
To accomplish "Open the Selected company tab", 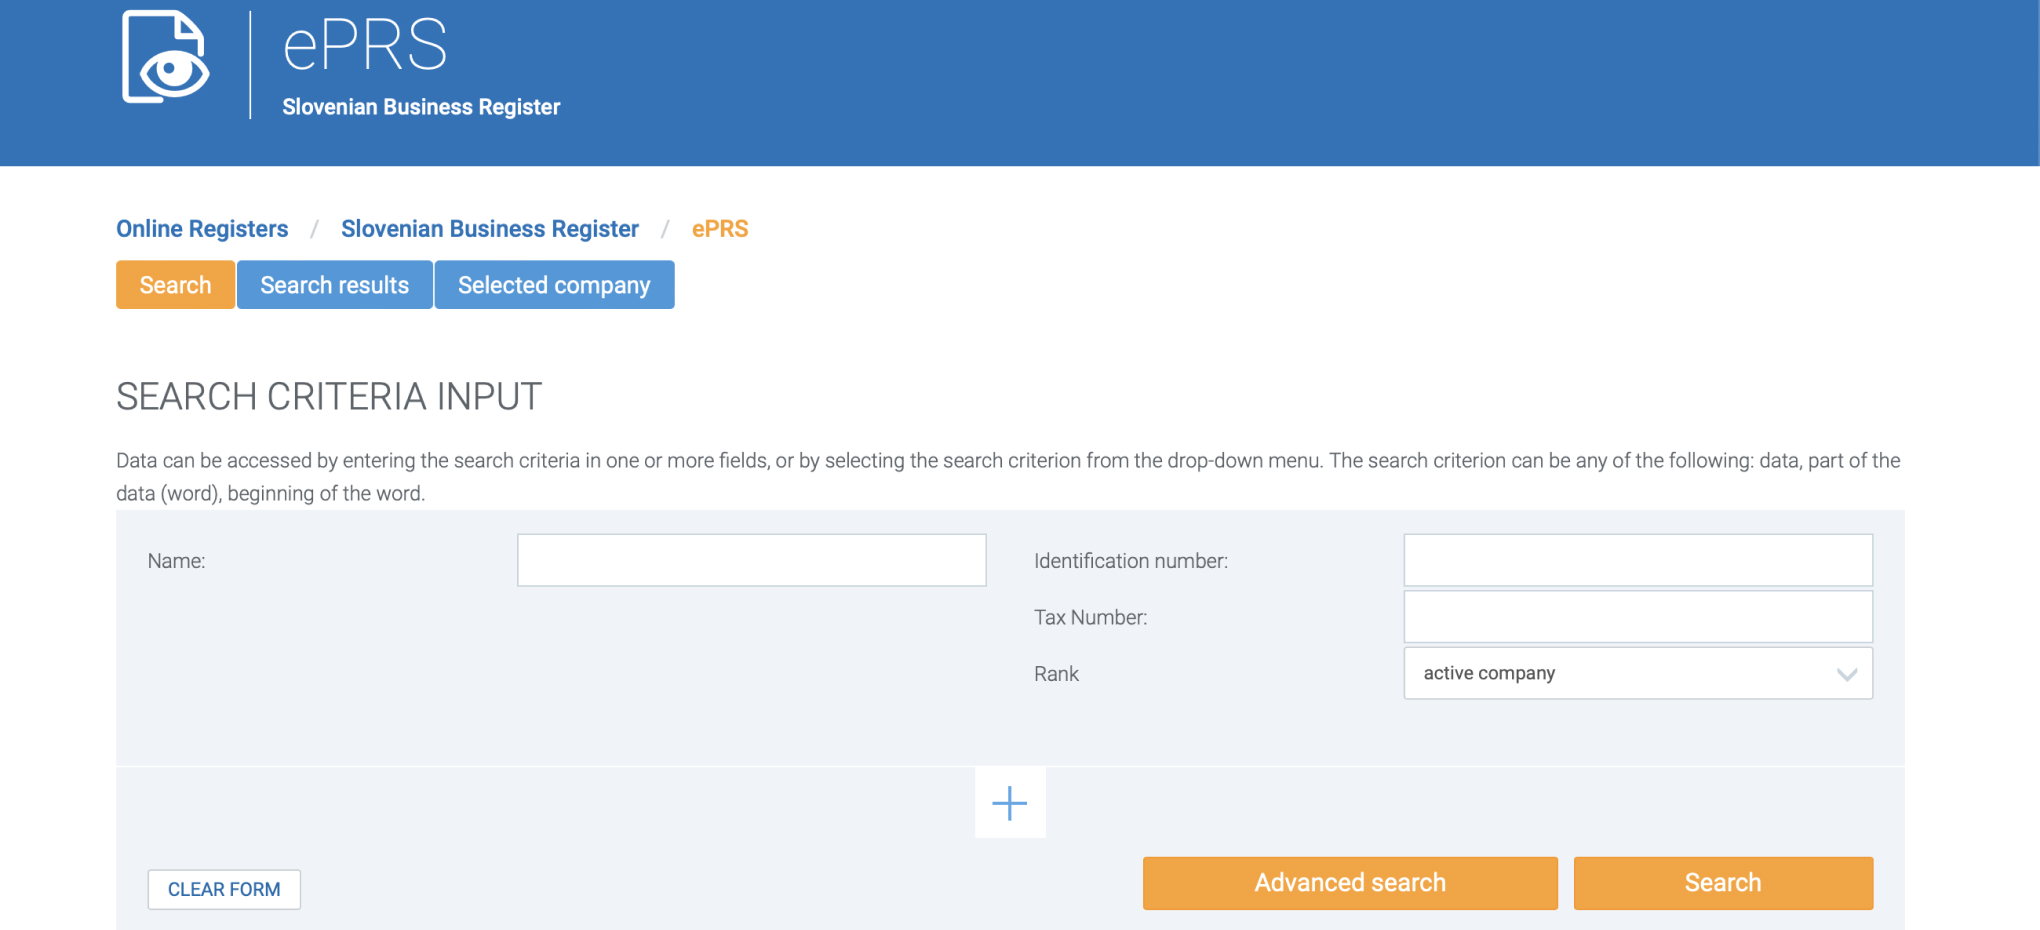I will click(x=554, y=285).
